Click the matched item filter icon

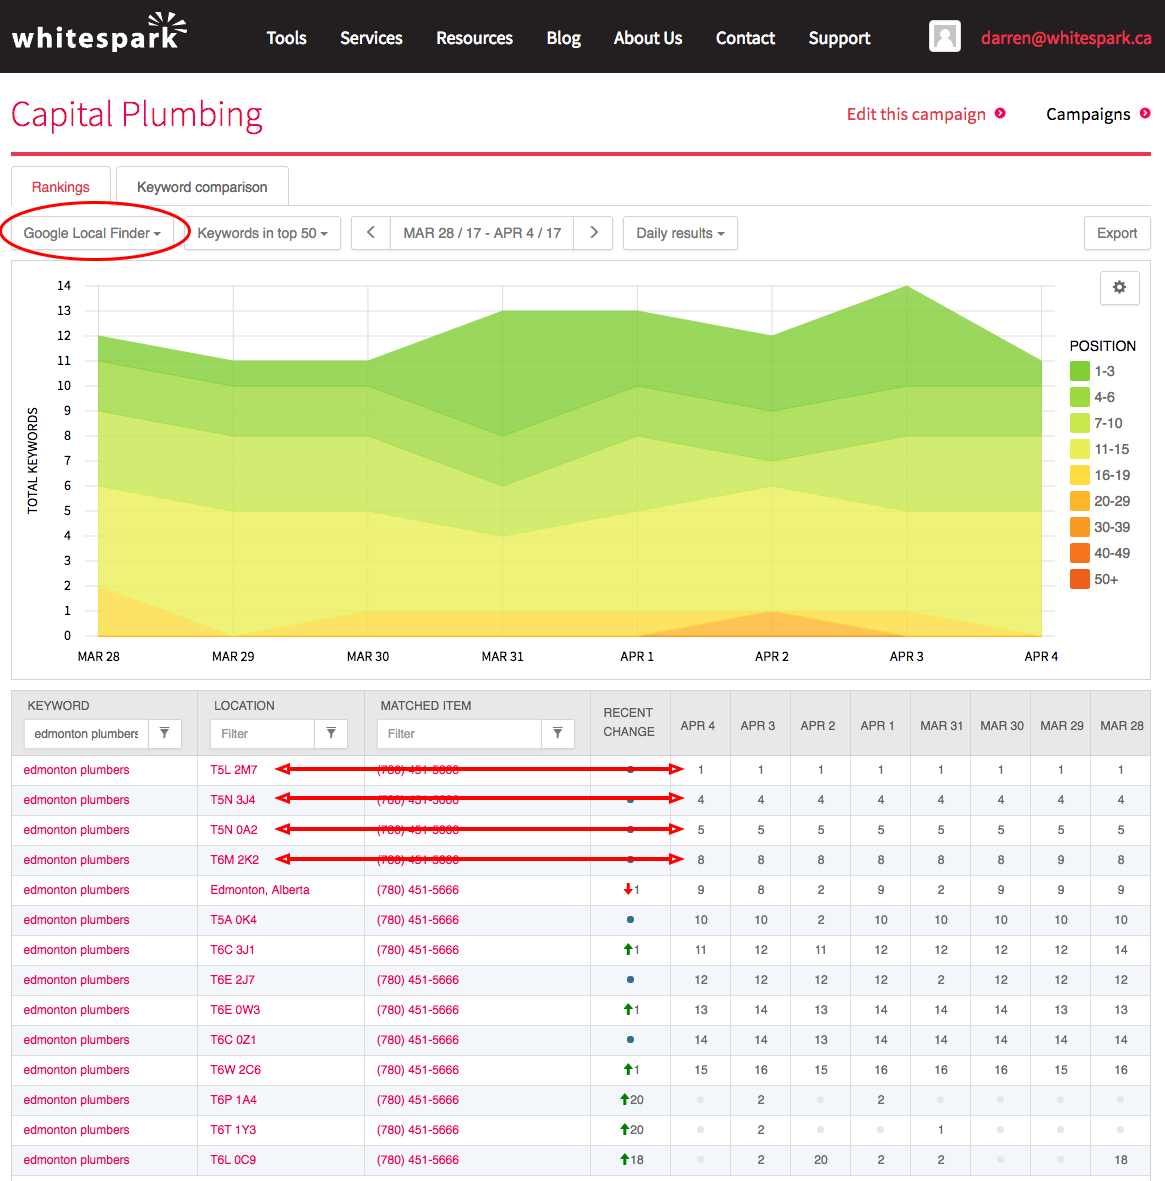click(x=558, y=734)
